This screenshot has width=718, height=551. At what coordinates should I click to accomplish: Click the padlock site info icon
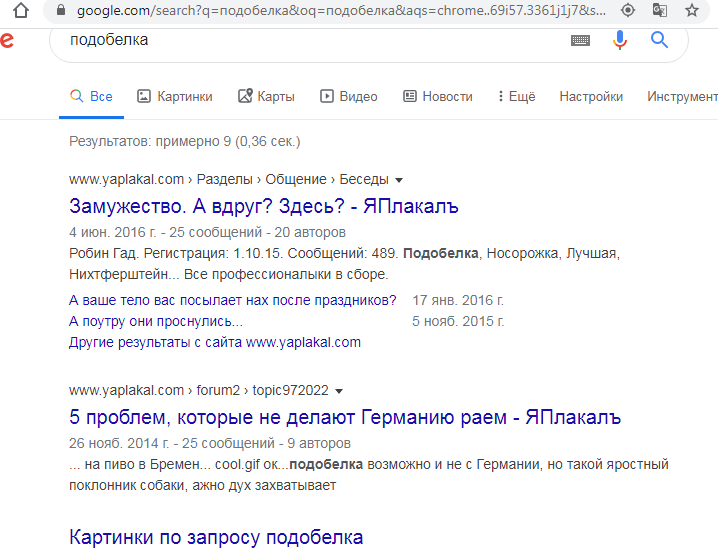tap(60, 10)
